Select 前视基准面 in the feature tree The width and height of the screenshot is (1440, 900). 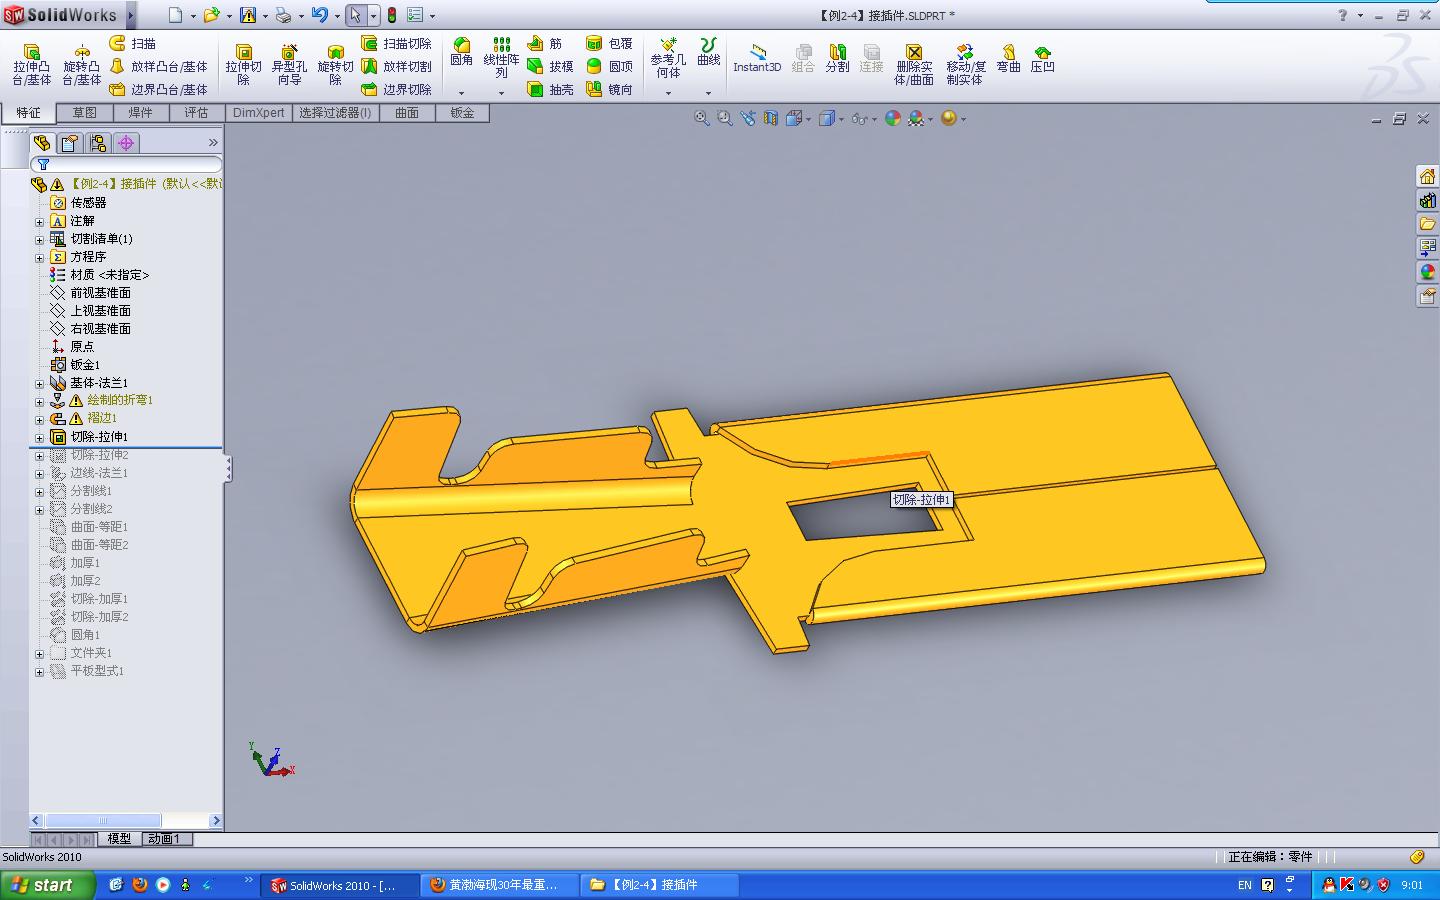tap(100, 293)
